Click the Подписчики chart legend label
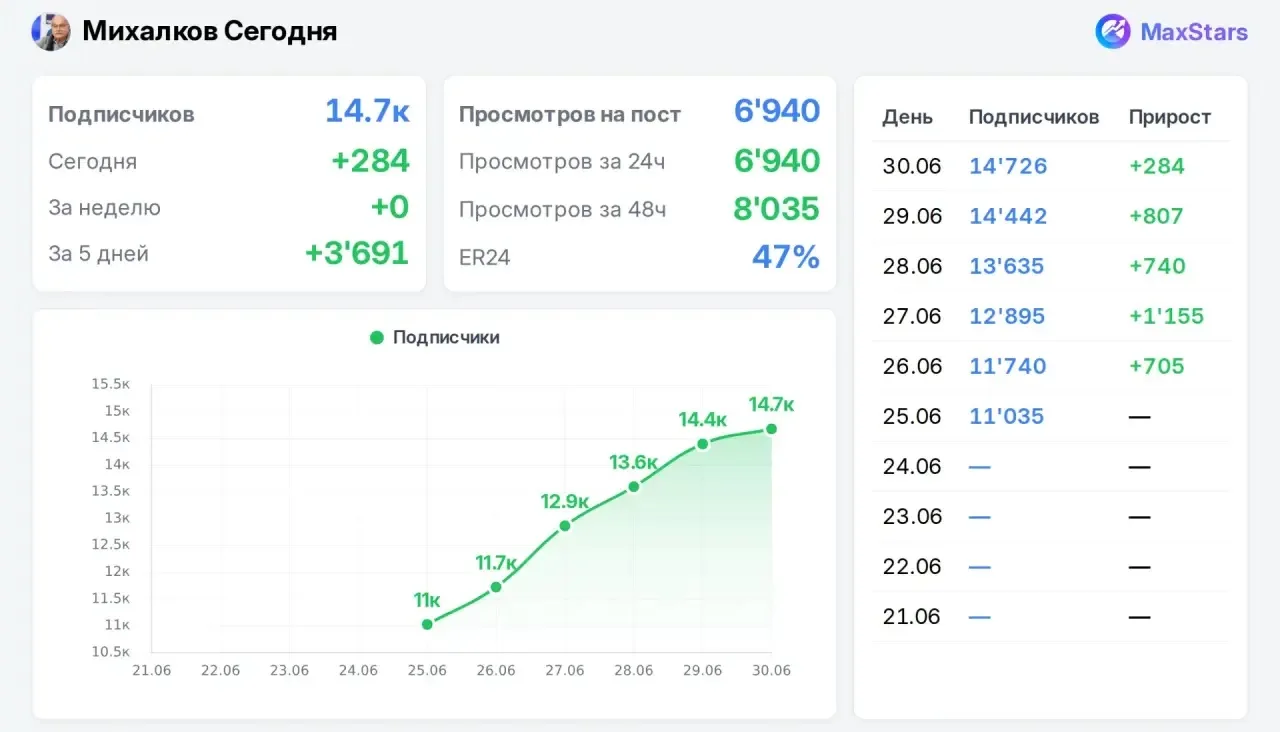This screenshot has height=732, width=1280. 446,338
